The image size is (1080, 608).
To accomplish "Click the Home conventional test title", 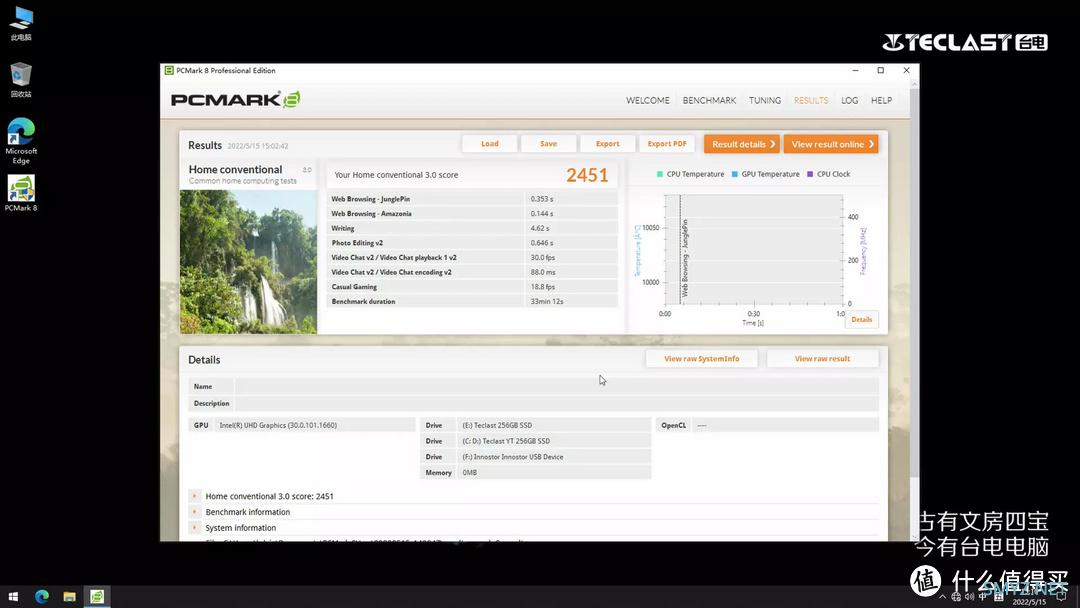I will tap(236, 169).
